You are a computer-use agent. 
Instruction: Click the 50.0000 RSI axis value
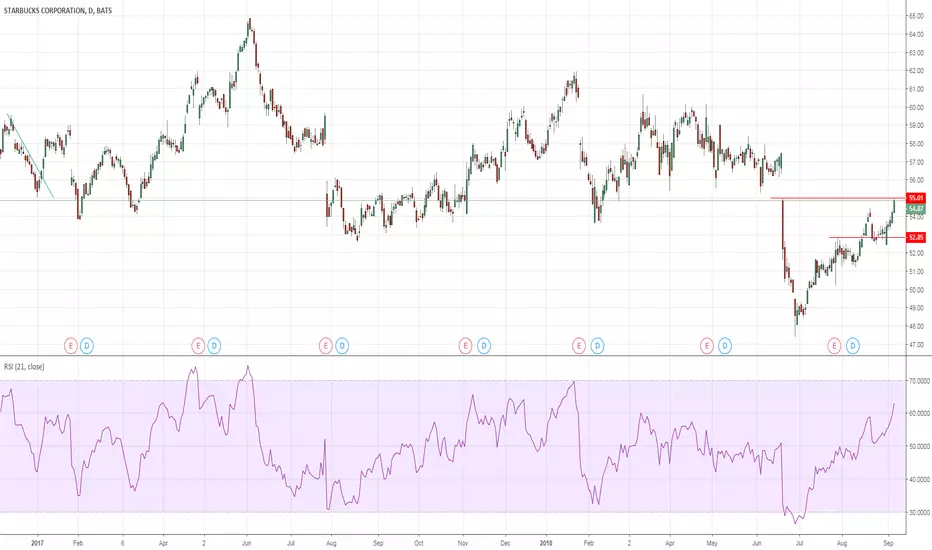pyautogui.click(x=920, y=446)
